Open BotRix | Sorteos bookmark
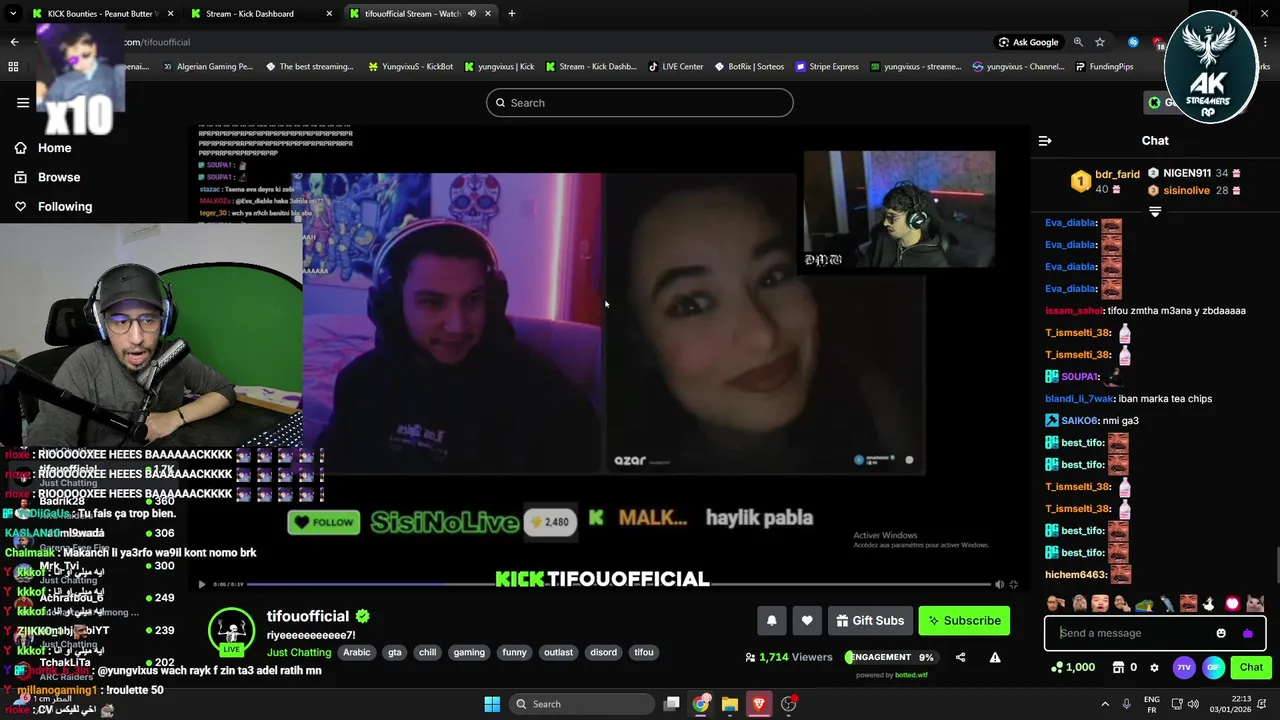The image size is (1280, 720). [x=750, y=67]
